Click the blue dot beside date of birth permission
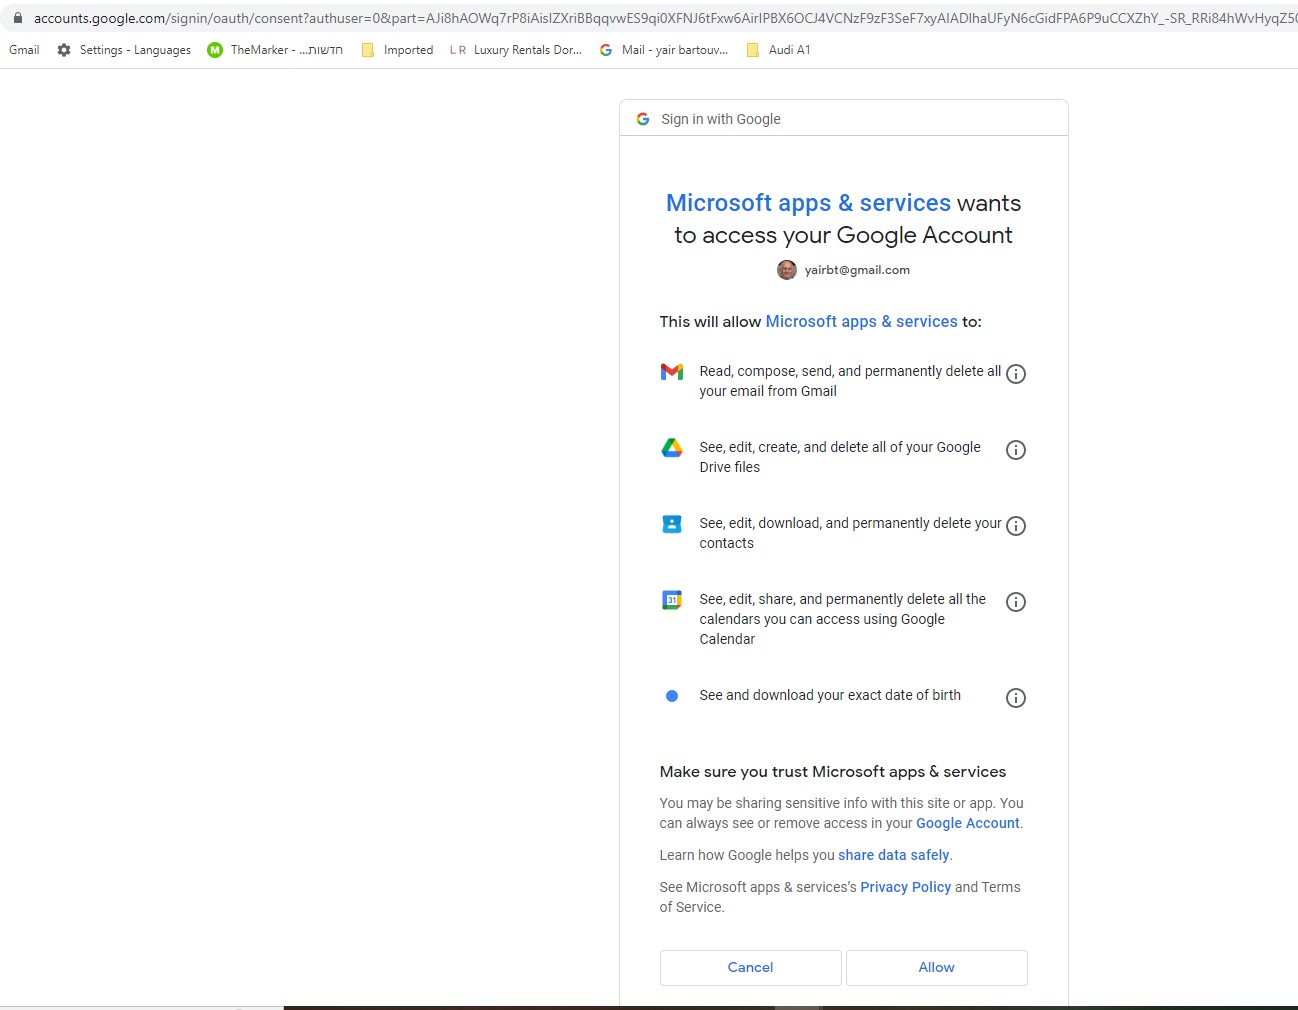This screenshot has width=1298, height=1010. click(x=672, y=696)
